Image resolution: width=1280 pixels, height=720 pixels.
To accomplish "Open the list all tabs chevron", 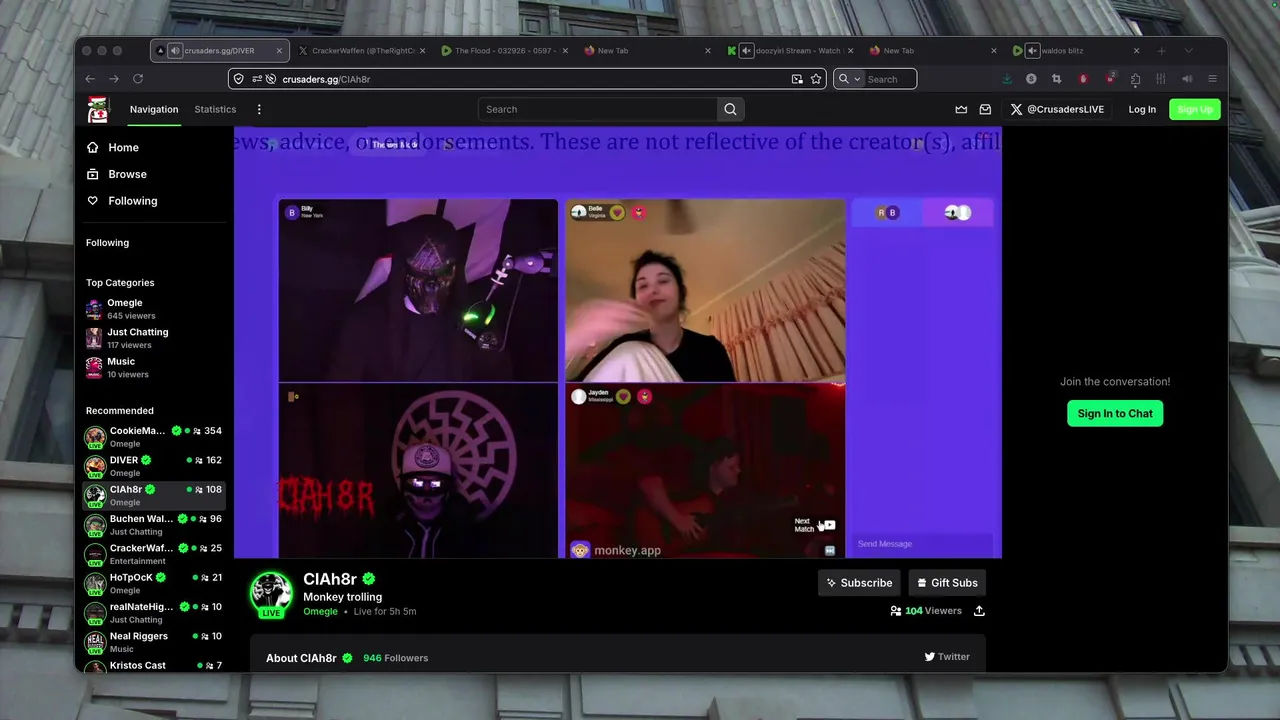I will coord(1188,50).
